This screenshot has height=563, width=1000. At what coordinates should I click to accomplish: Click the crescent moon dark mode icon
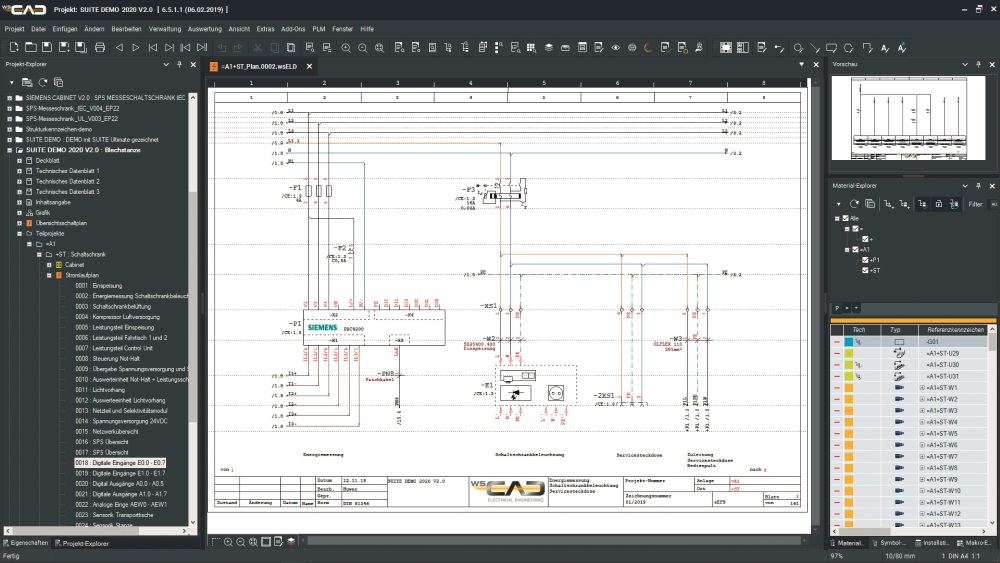coord(648,48)
